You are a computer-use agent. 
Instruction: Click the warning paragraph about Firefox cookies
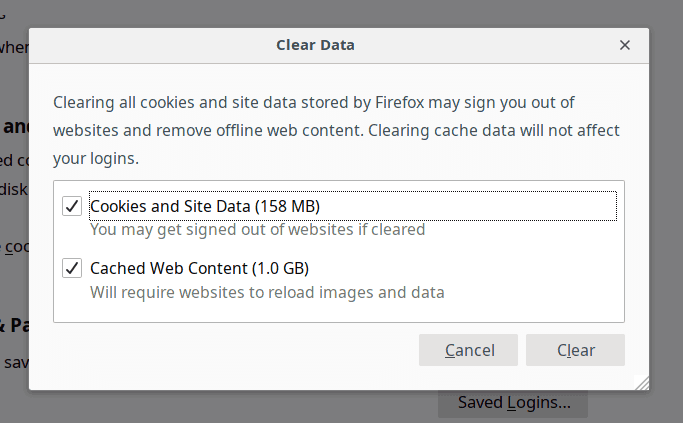point(336,116)
